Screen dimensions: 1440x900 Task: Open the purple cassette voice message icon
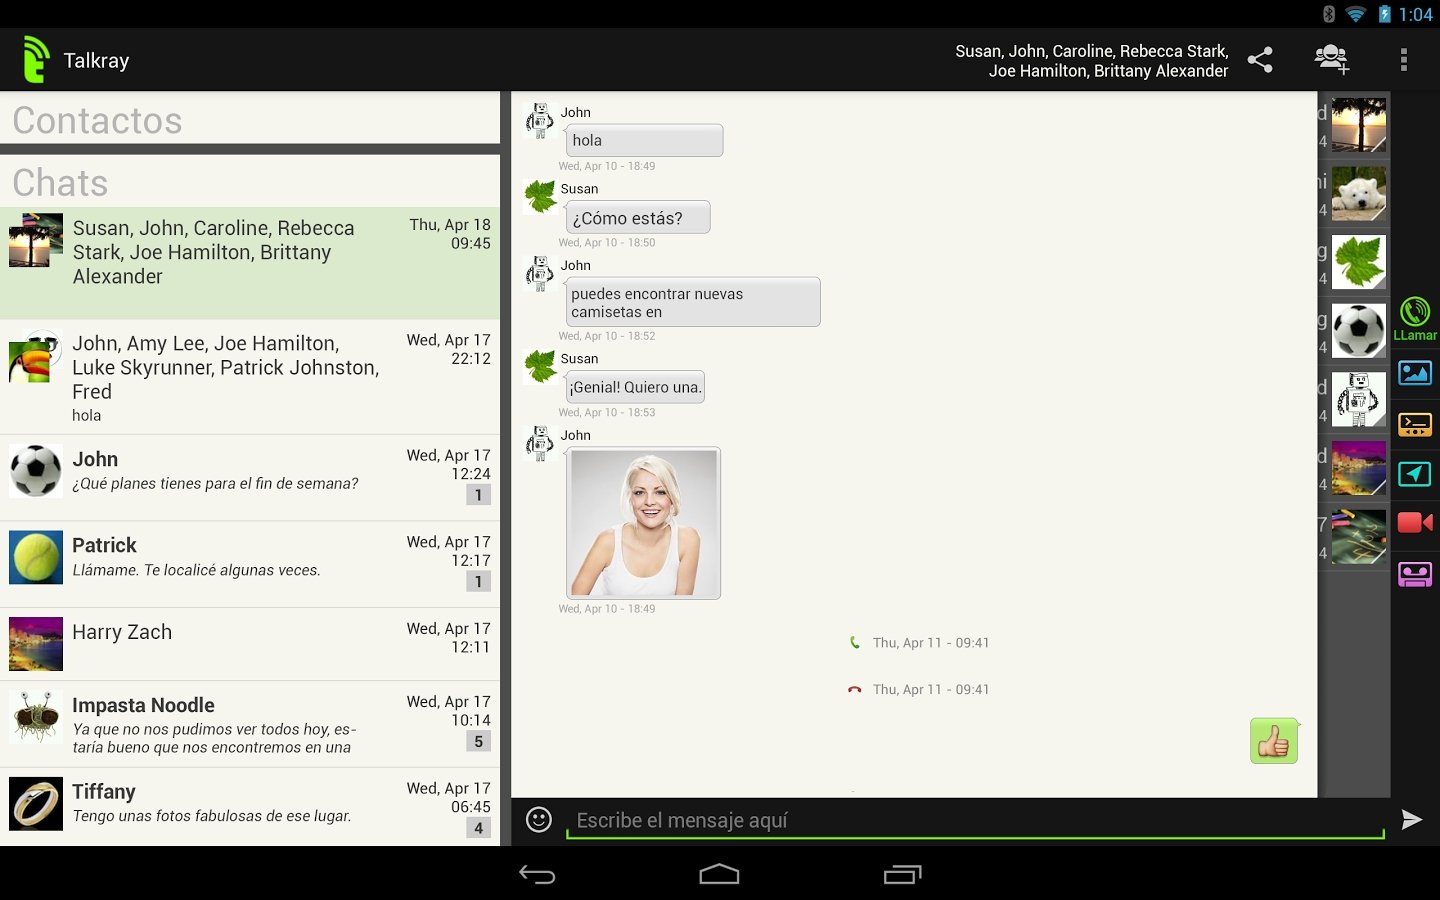click(1415, 574)
